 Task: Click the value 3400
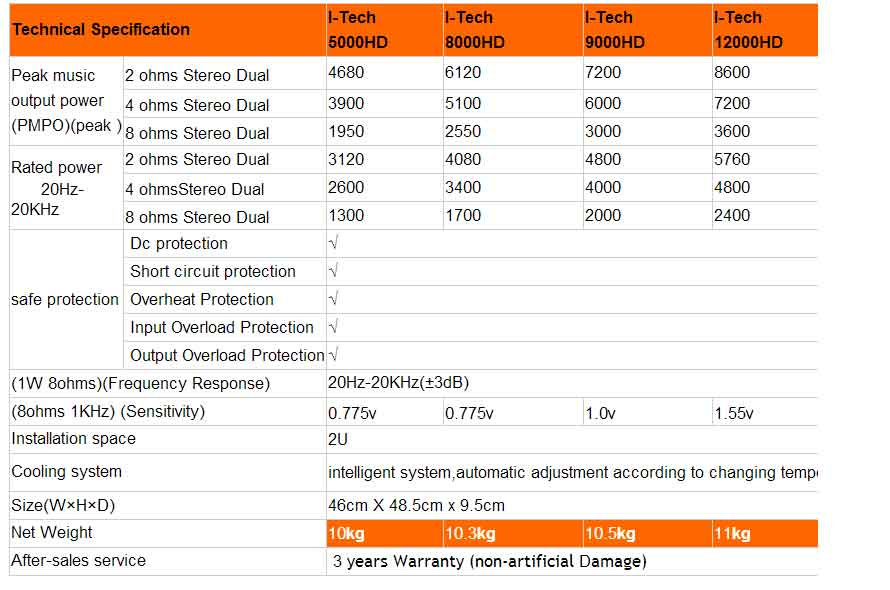point(463,187)
